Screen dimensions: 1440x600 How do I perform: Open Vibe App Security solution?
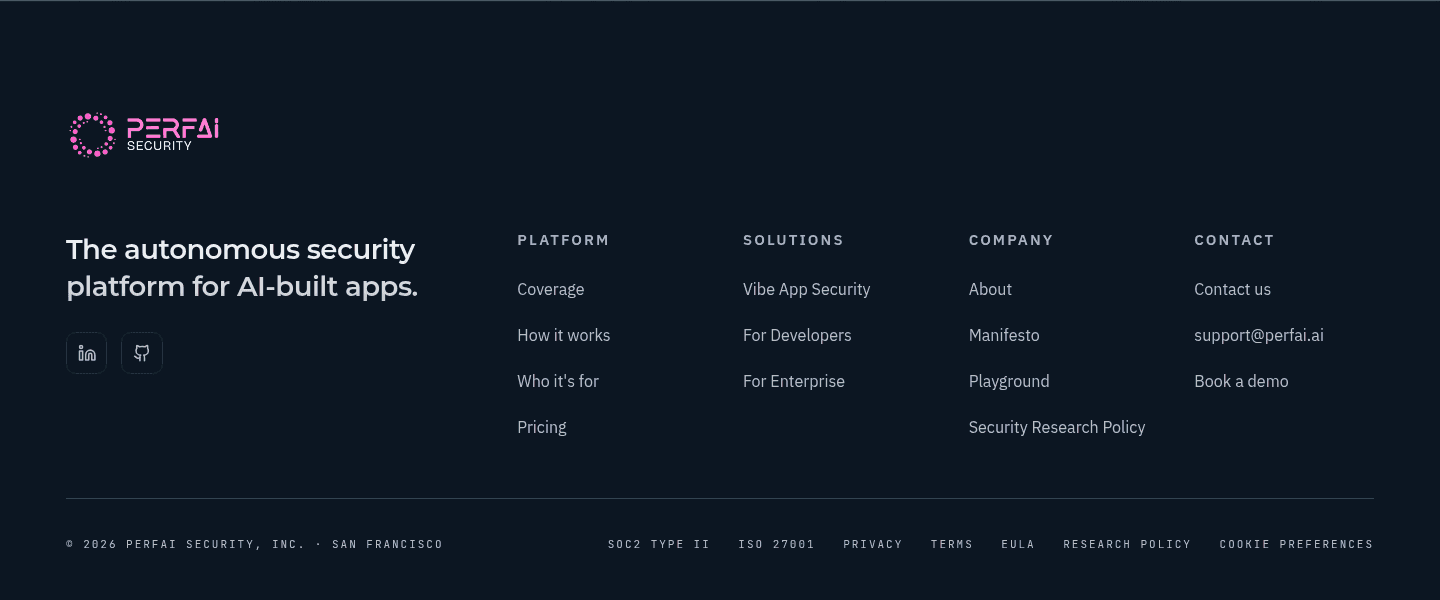[807, 289]
